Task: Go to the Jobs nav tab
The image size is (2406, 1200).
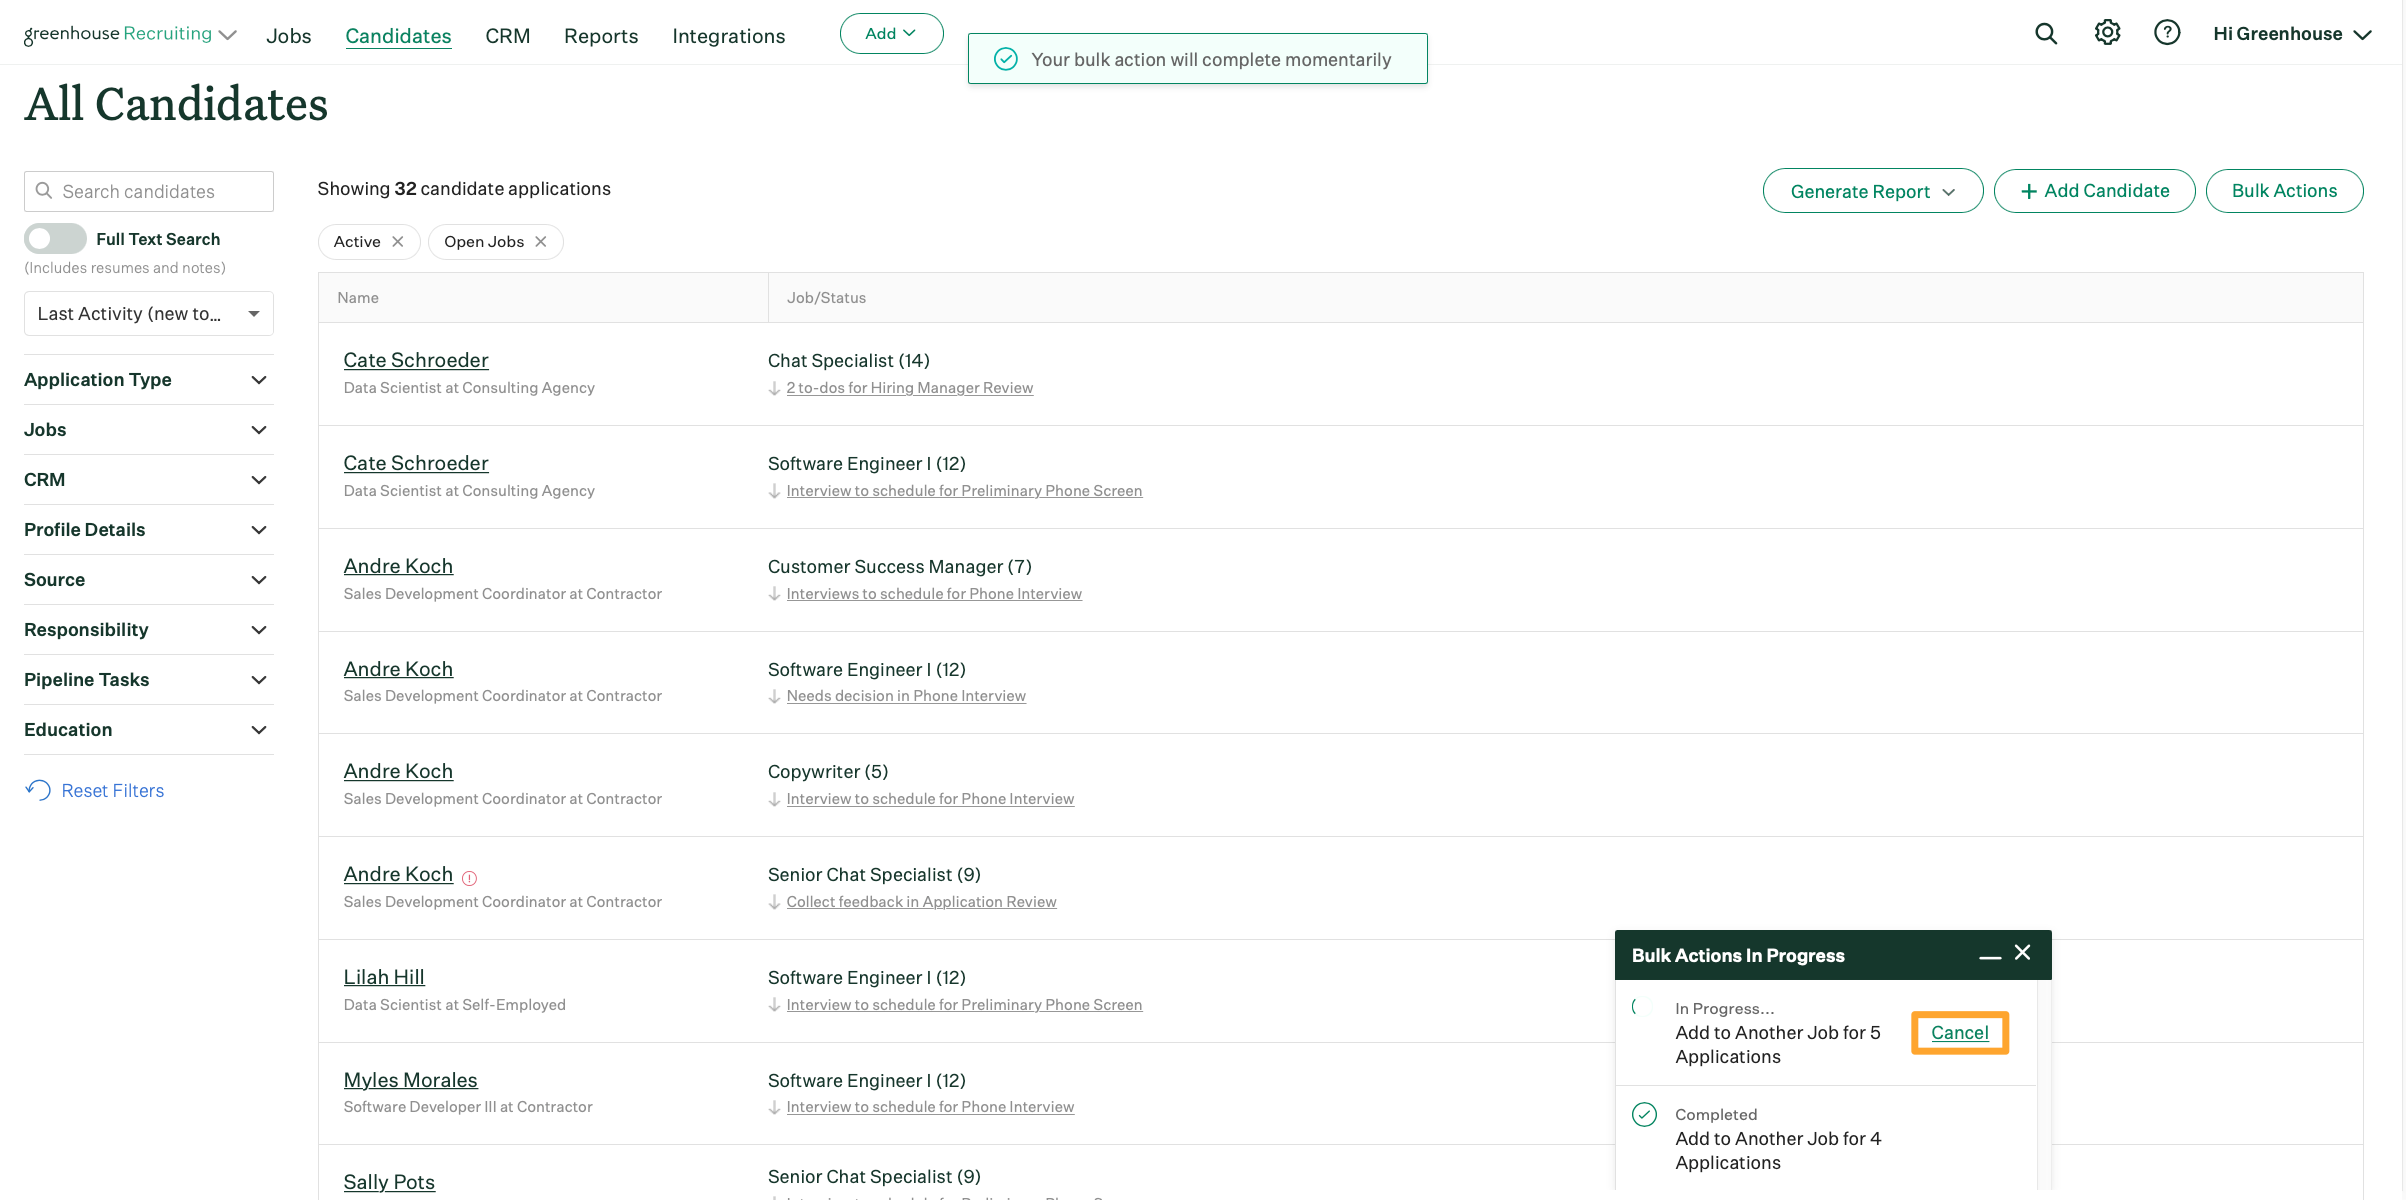Action: 289,36
